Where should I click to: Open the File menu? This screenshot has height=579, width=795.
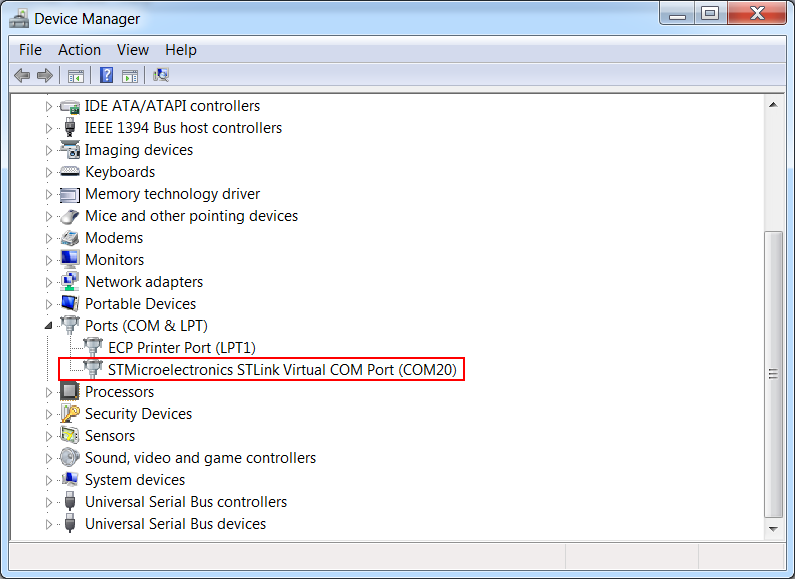tap(30, 50)
